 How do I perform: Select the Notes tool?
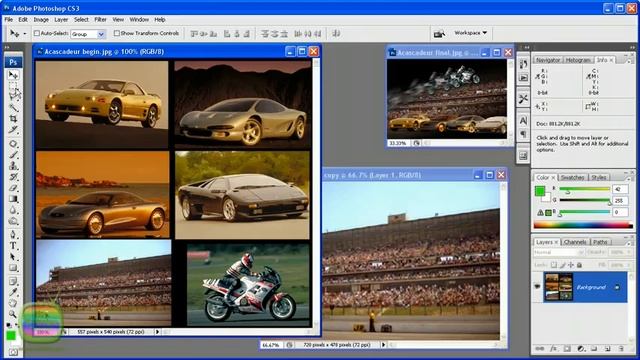pos(13,282)
